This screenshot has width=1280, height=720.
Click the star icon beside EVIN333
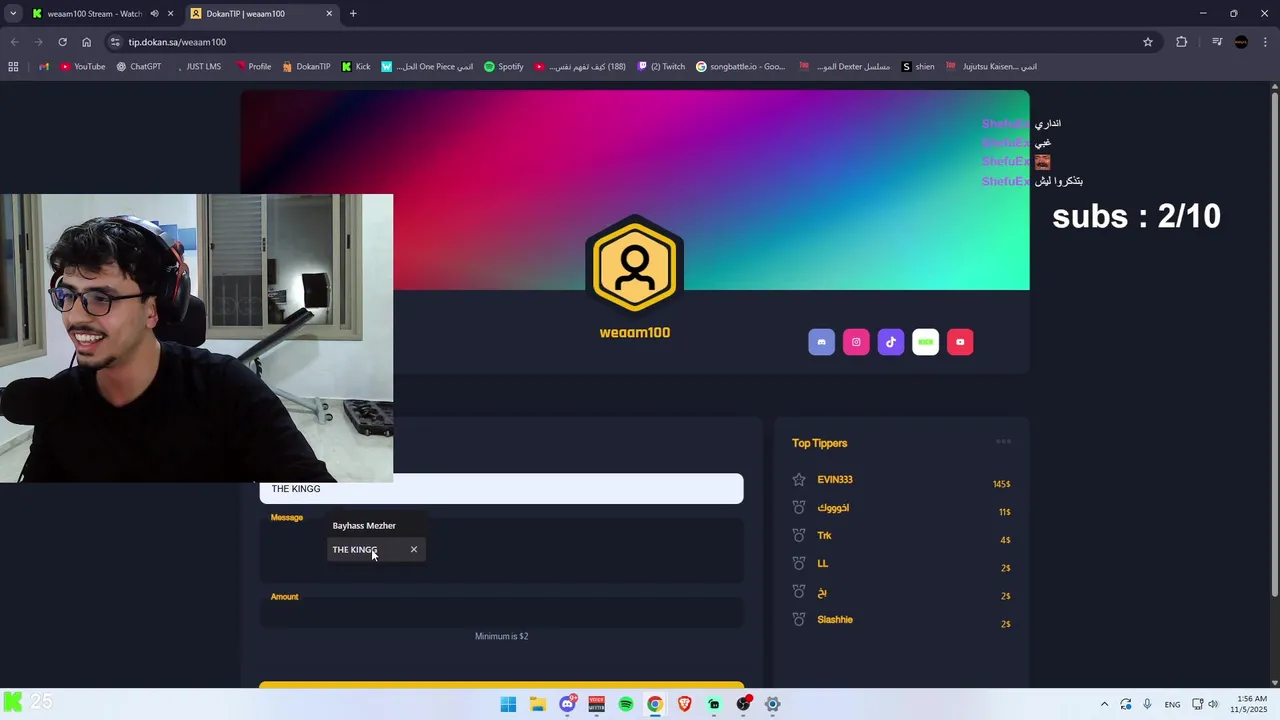(799, 480)
